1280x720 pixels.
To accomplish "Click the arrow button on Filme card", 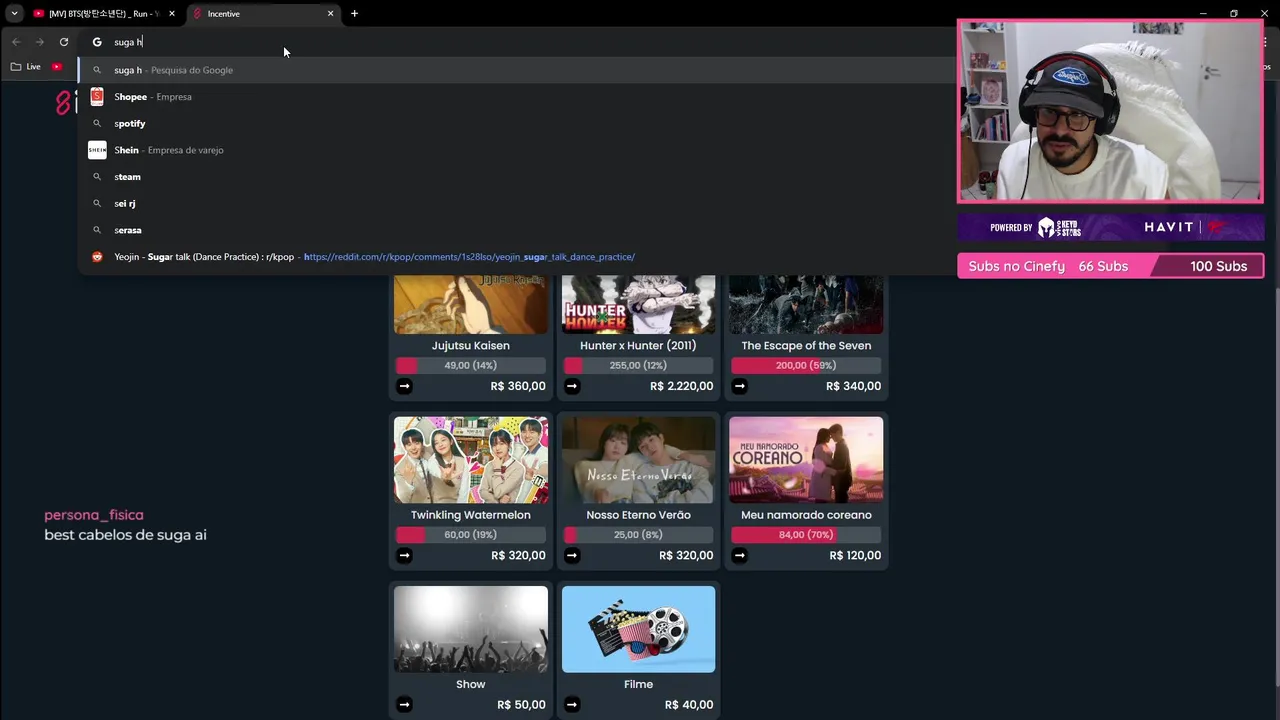I will point(572,704).
